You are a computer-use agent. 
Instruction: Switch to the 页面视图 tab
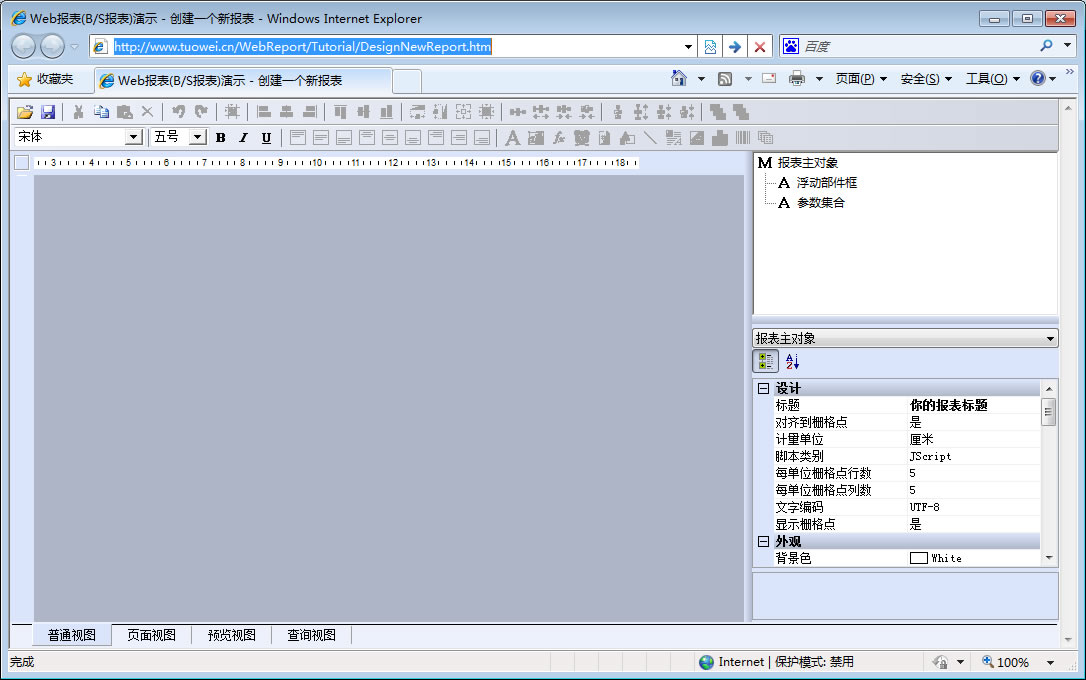[x=151, y=635]
